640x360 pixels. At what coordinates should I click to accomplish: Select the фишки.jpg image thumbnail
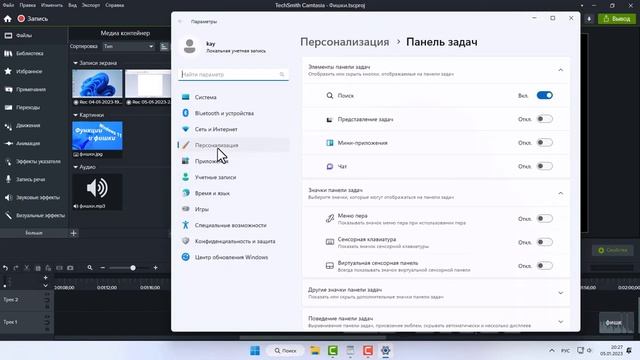coord(97,136)
